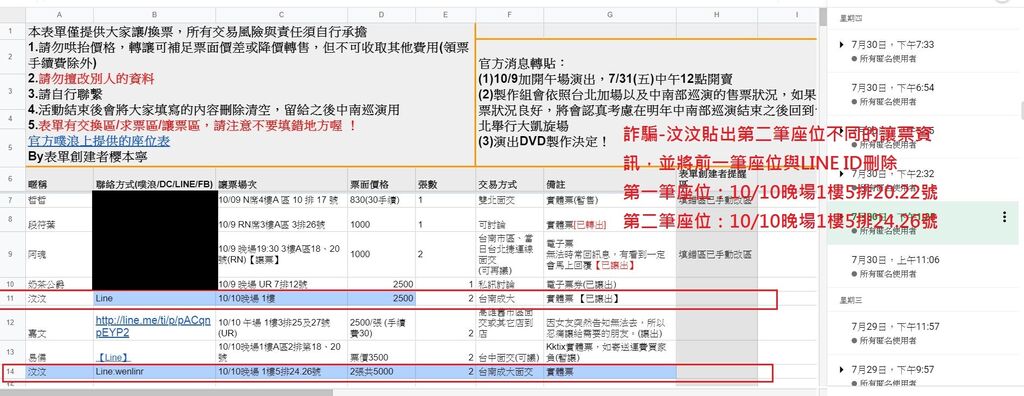The image size is (1024, 396).
Task: Select column C header
Action: (281, 14)
